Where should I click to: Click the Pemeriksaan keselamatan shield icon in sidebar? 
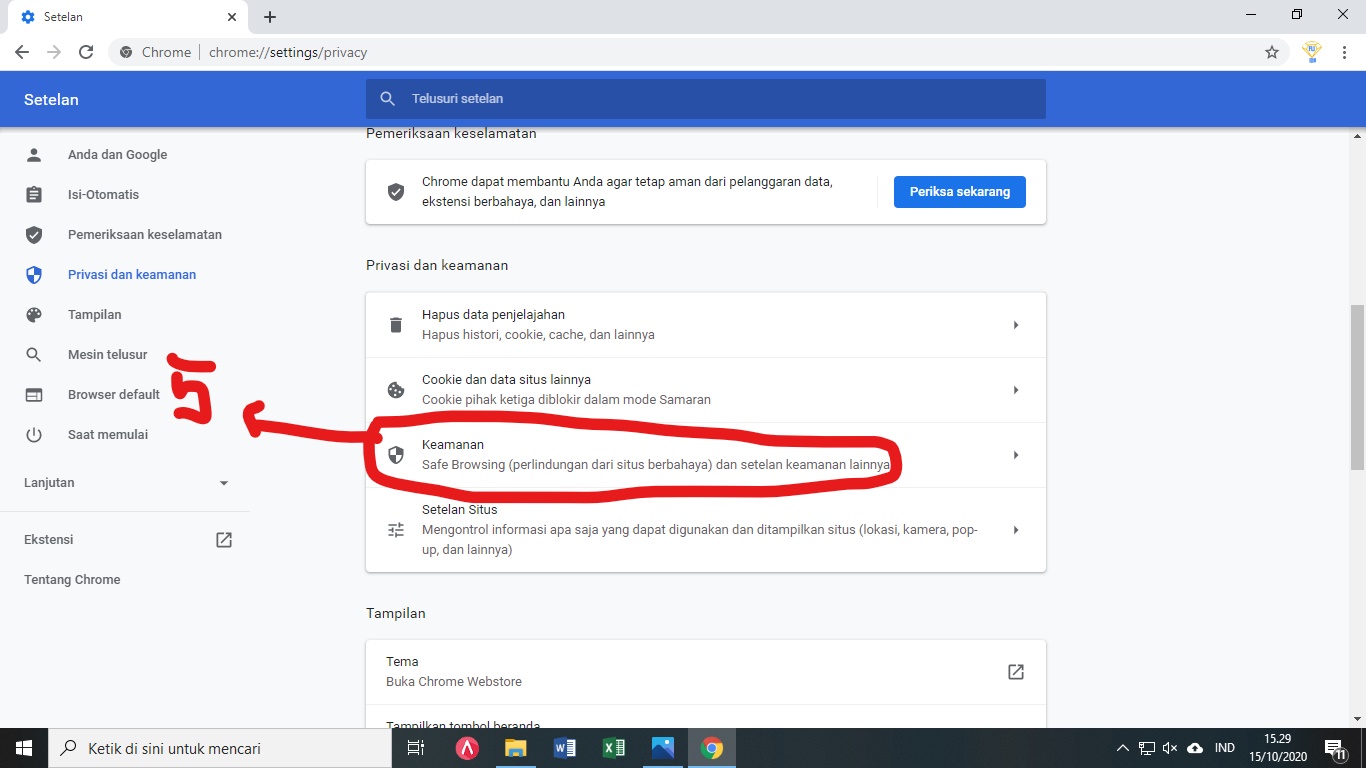(x=34, y=235)
